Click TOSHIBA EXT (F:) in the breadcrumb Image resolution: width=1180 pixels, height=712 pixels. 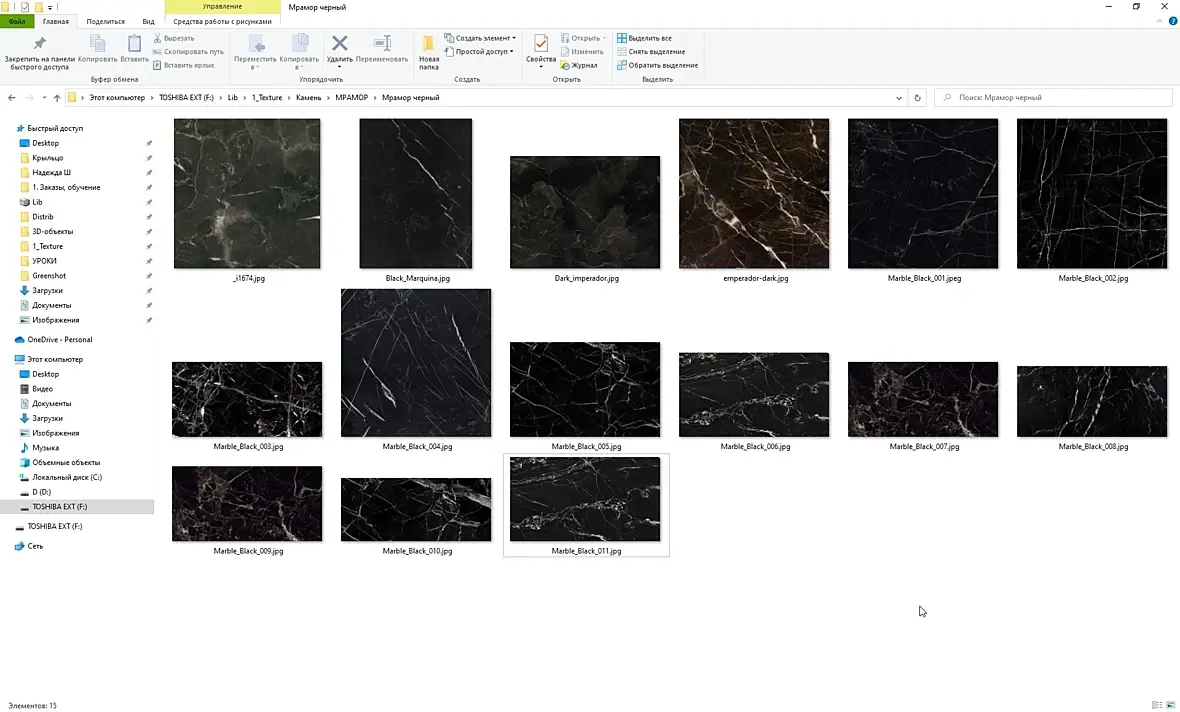(x=186, y=98)
